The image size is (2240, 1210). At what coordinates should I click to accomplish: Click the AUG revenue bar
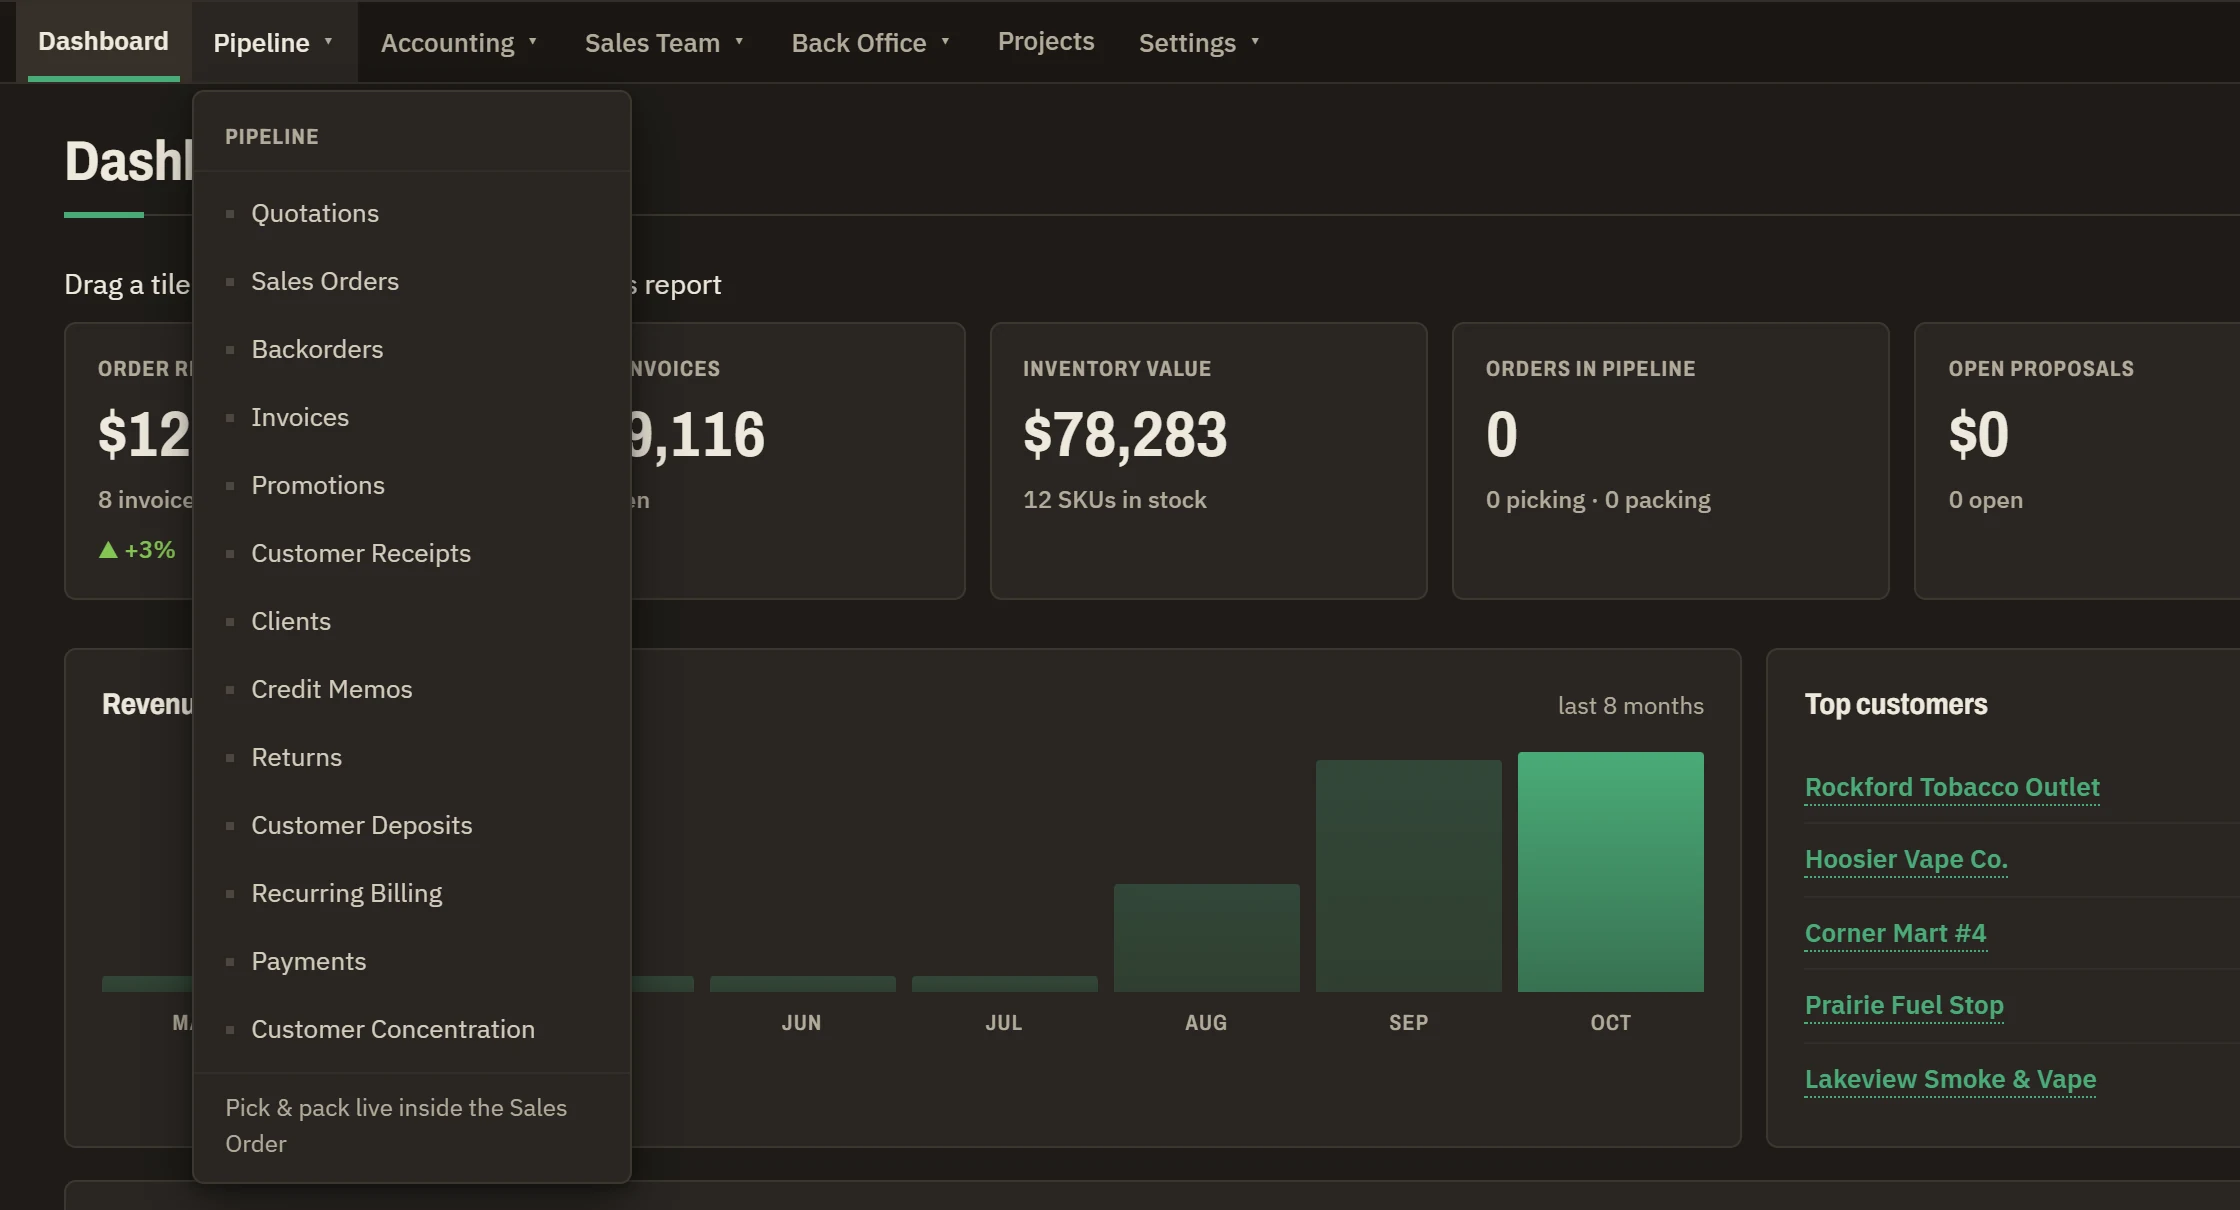(x=1206, y=938)
